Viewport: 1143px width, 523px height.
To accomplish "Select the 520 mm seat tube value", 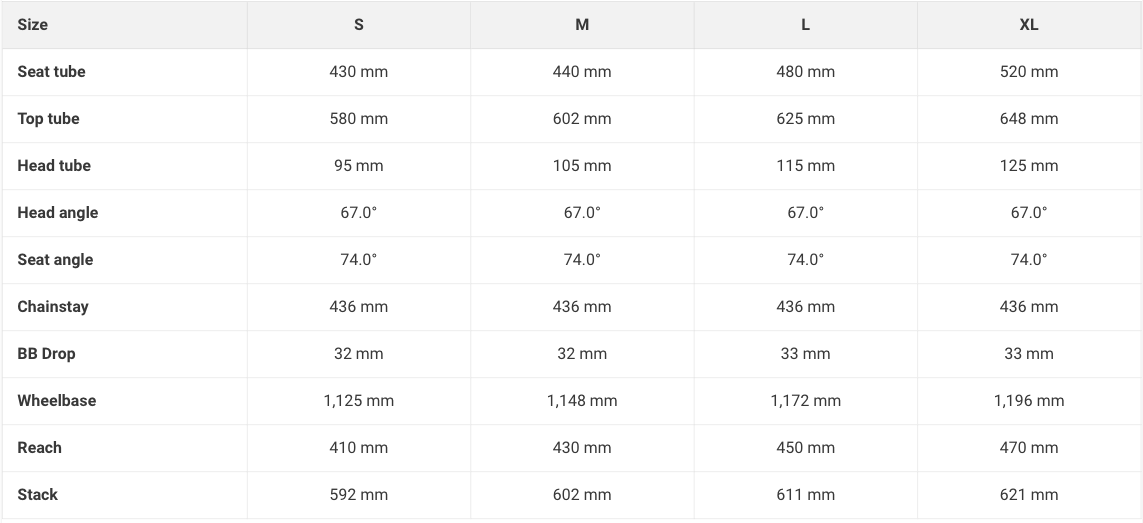I will click(x=1029, y=72).
